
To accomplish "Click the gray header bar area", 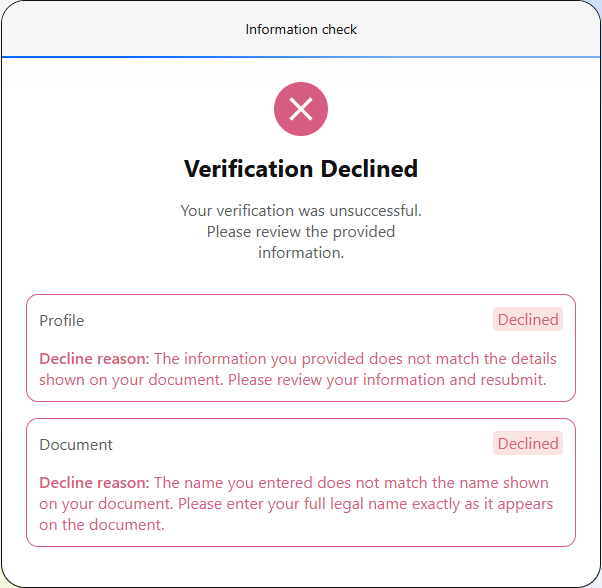I will 301,29.
